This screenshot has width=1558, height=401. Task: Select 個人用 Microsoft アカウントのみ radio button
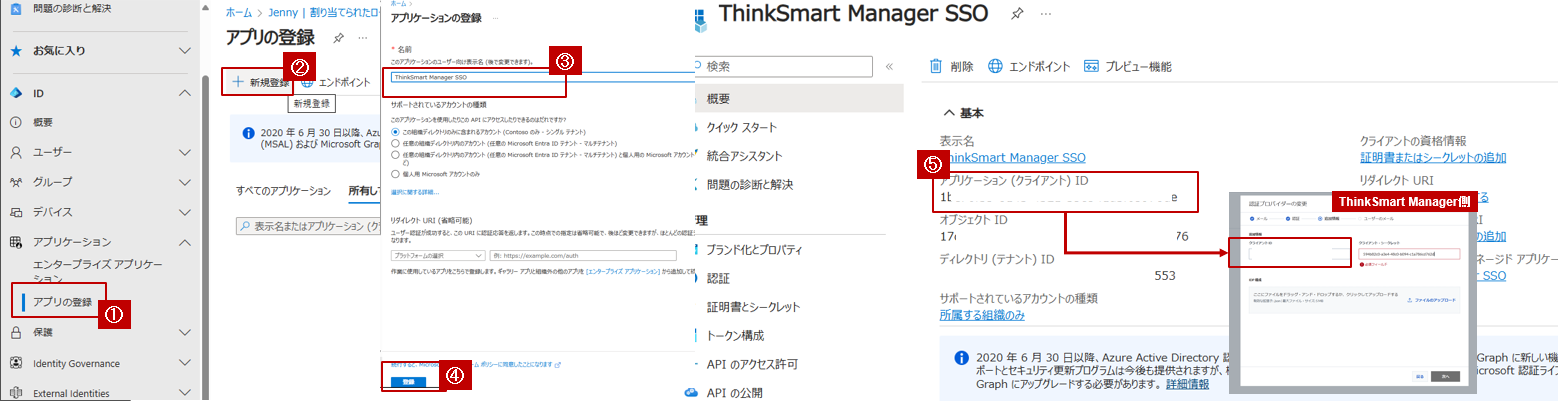point(395,172)
